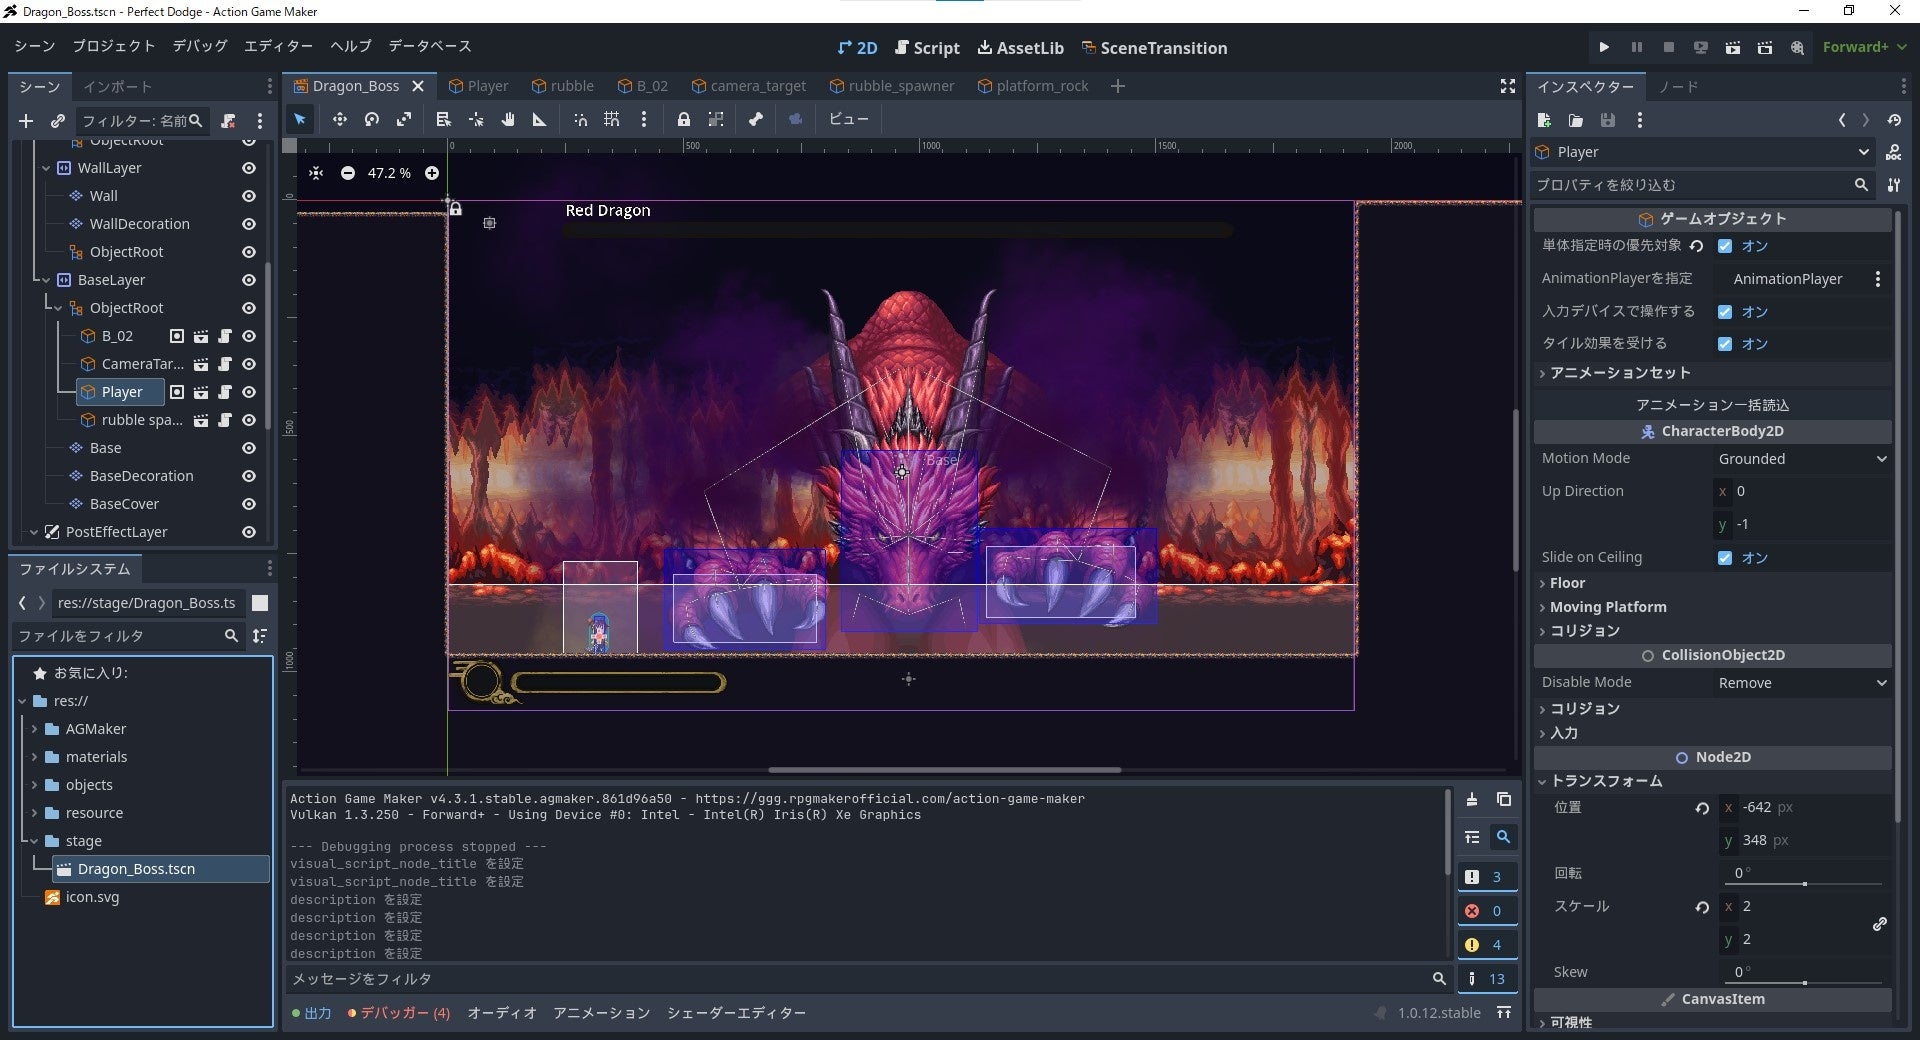Toggle the タイル効果を受ける checkbox
The image size is (1920, 1040).
pos(1725,344)
